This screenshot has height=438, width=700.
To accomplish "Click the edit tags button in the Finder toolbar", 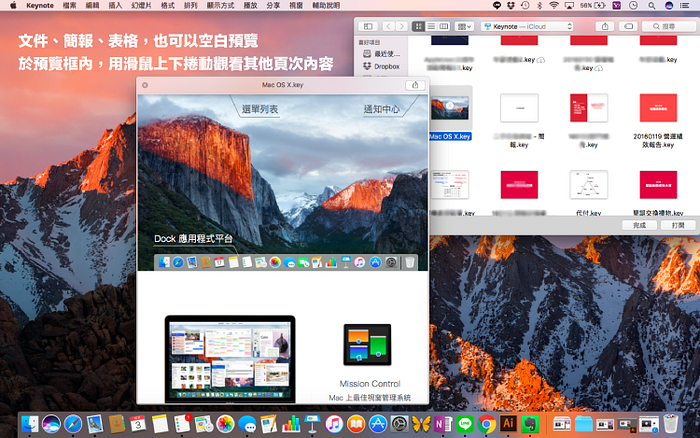I will point(628,26).
